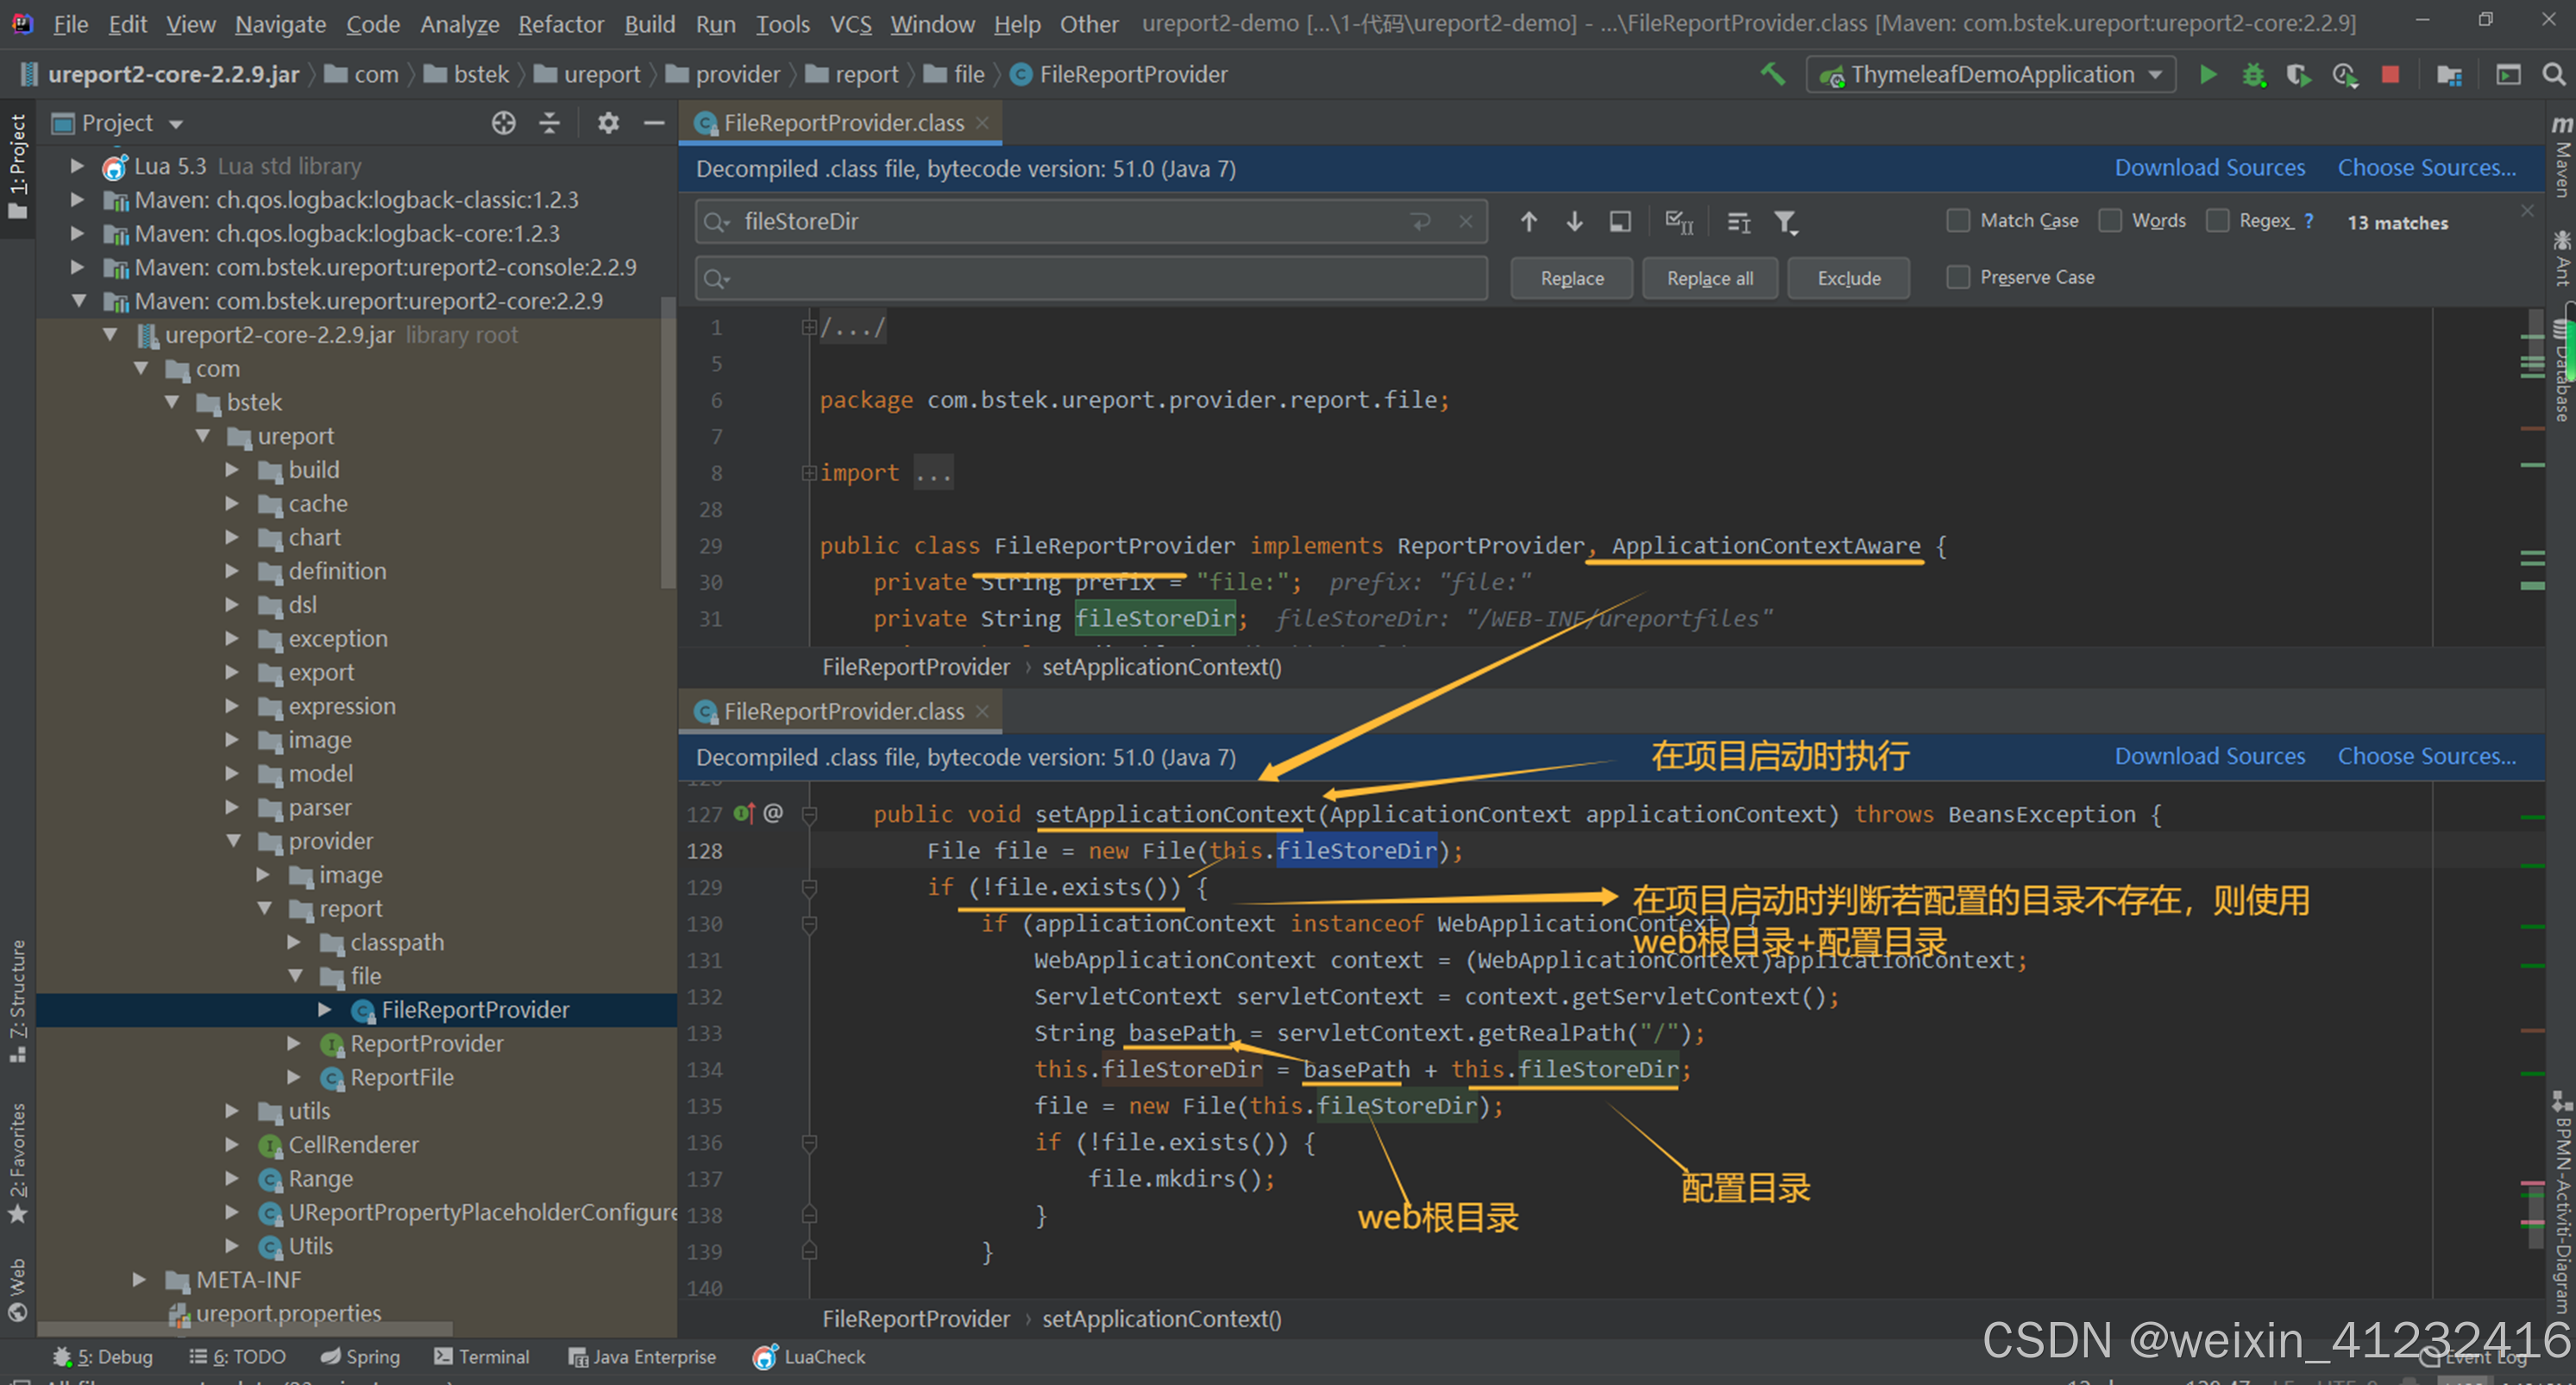Open Project panel settings gear
This screenshot has width=2576, height=1385.
(608, 123)
